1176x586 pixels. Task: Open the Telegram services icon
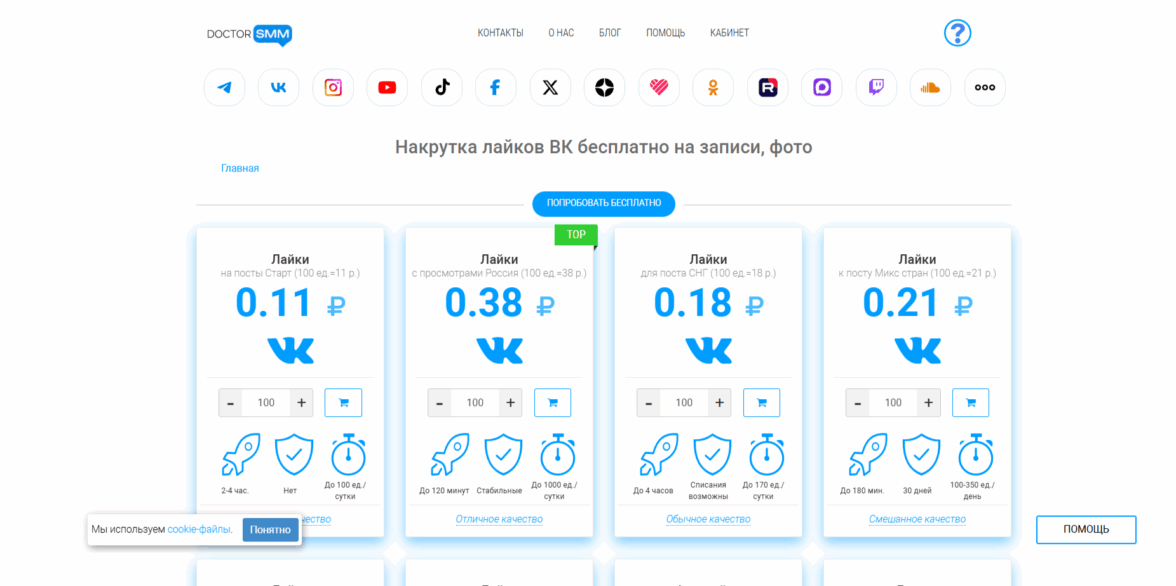click(224, 88)
